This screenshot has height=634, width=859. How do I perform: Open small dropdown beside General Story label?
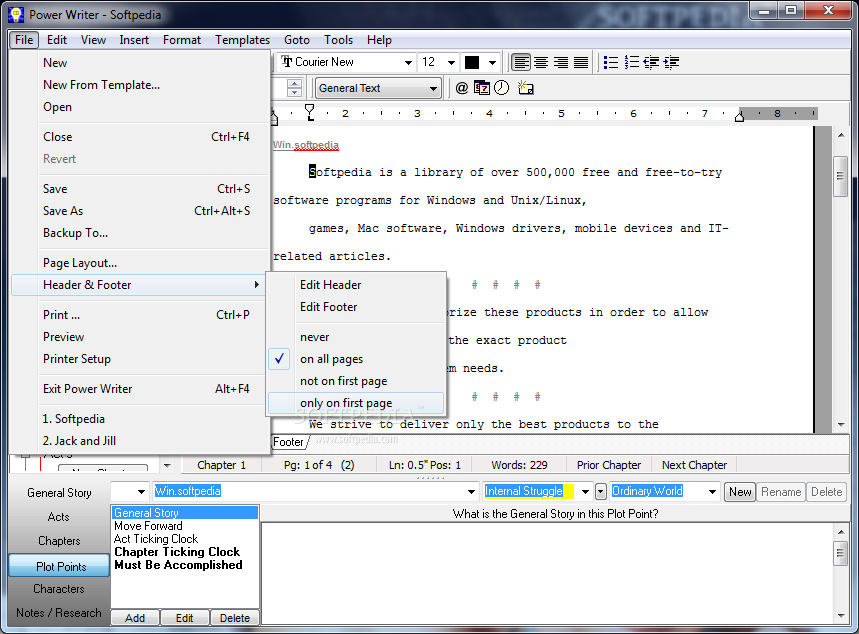coord(141,492)
